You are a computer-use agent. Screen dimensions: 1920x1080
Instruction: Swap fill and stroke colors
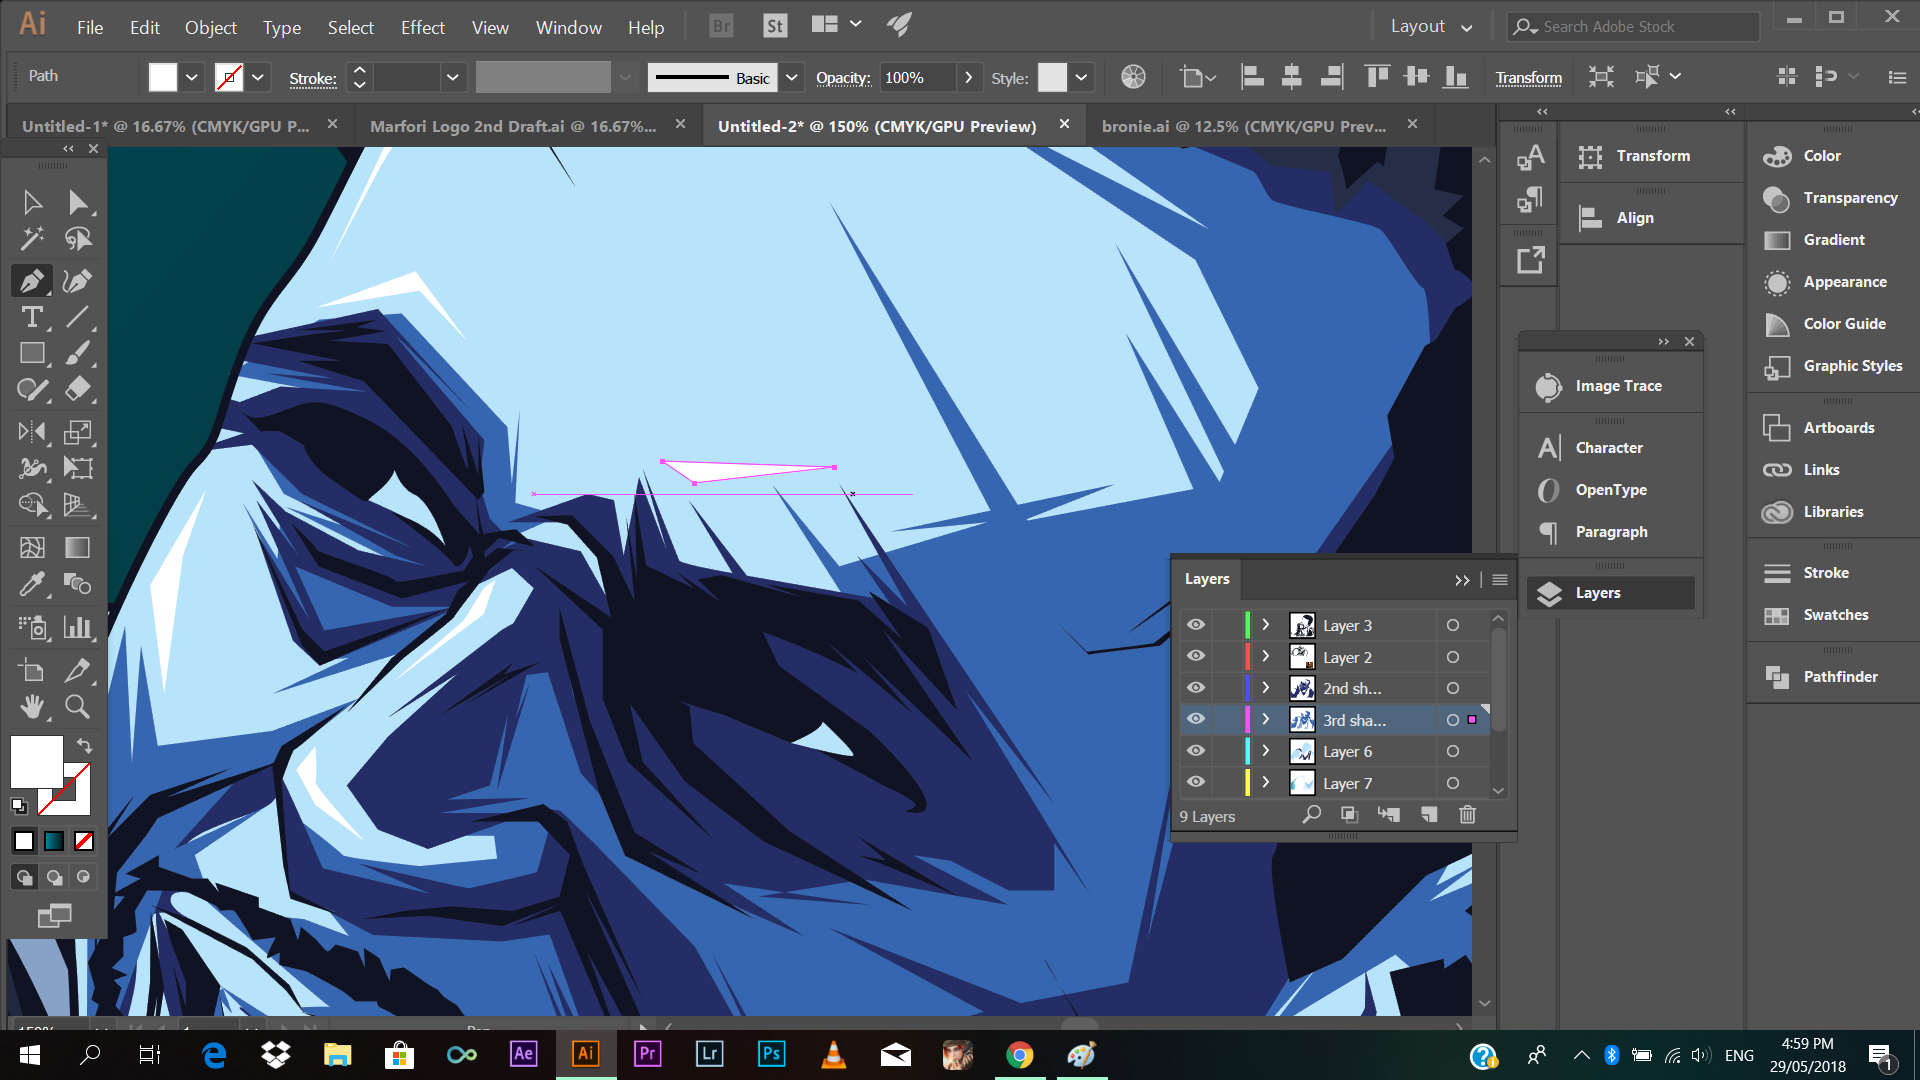click(85, 746)
